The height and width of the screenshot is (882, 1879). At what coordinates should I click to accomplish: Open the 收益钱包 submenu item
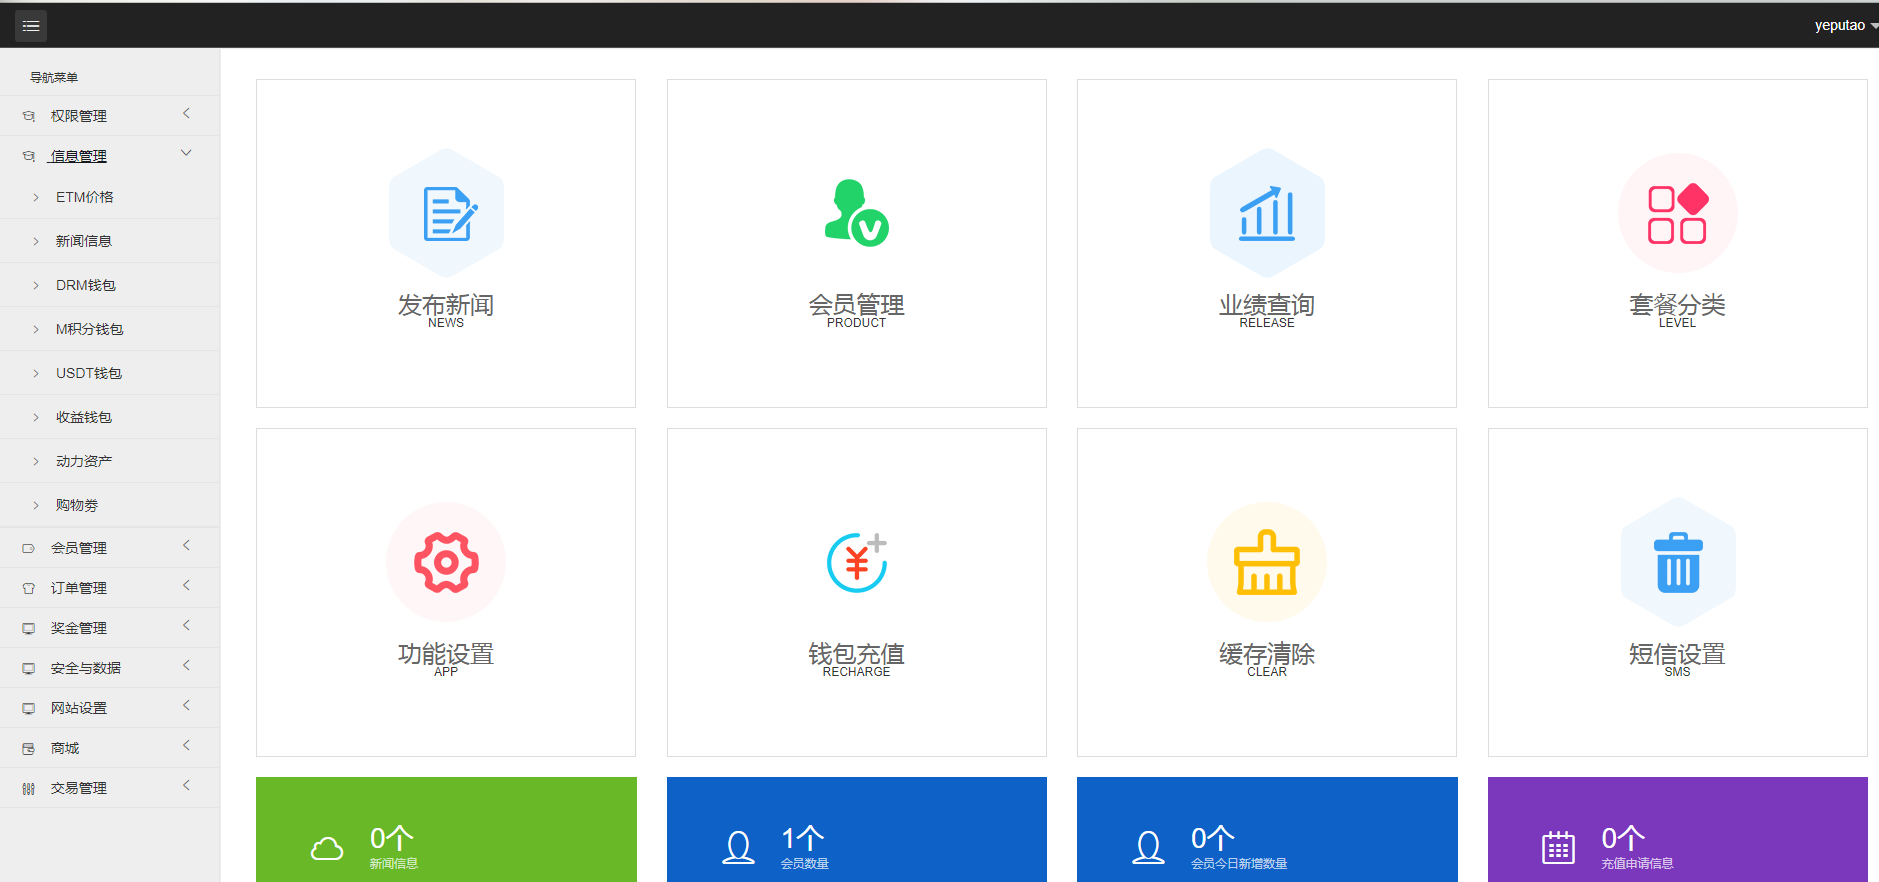(x=110, y=417)
